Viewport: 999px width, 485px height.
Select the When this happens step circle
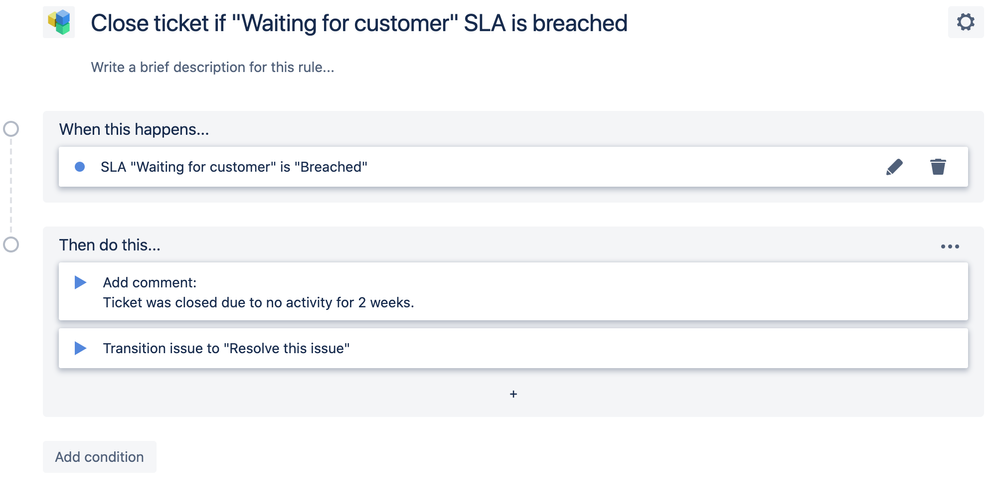11,129
